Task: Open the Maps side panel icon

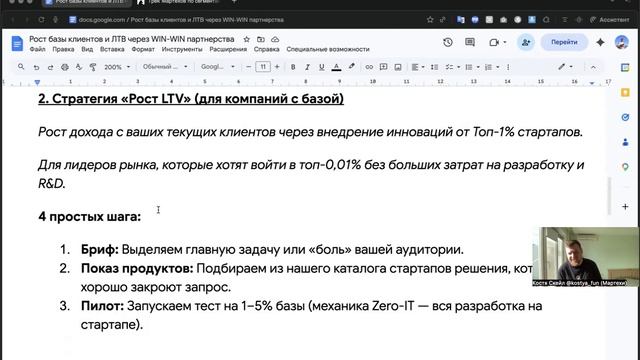Action: point(625,167)
